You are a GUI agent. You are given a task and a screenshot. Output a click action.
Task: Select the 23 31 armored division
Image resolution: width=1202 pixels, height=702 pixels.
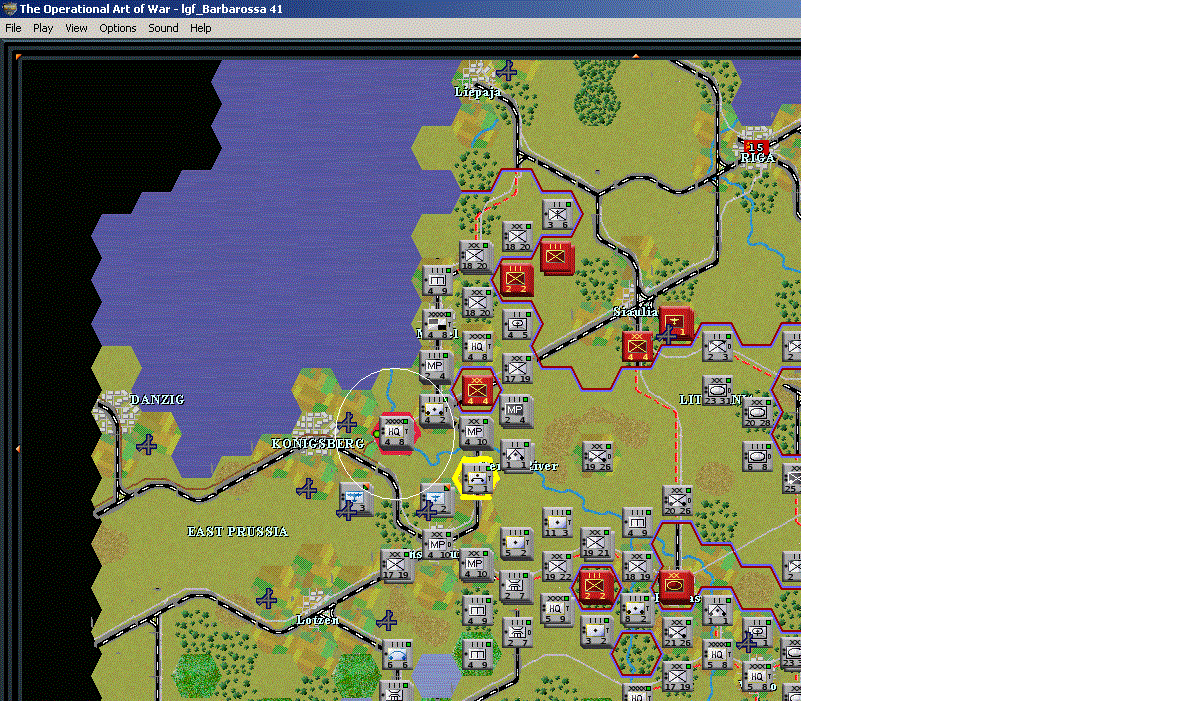pos(717,390)
